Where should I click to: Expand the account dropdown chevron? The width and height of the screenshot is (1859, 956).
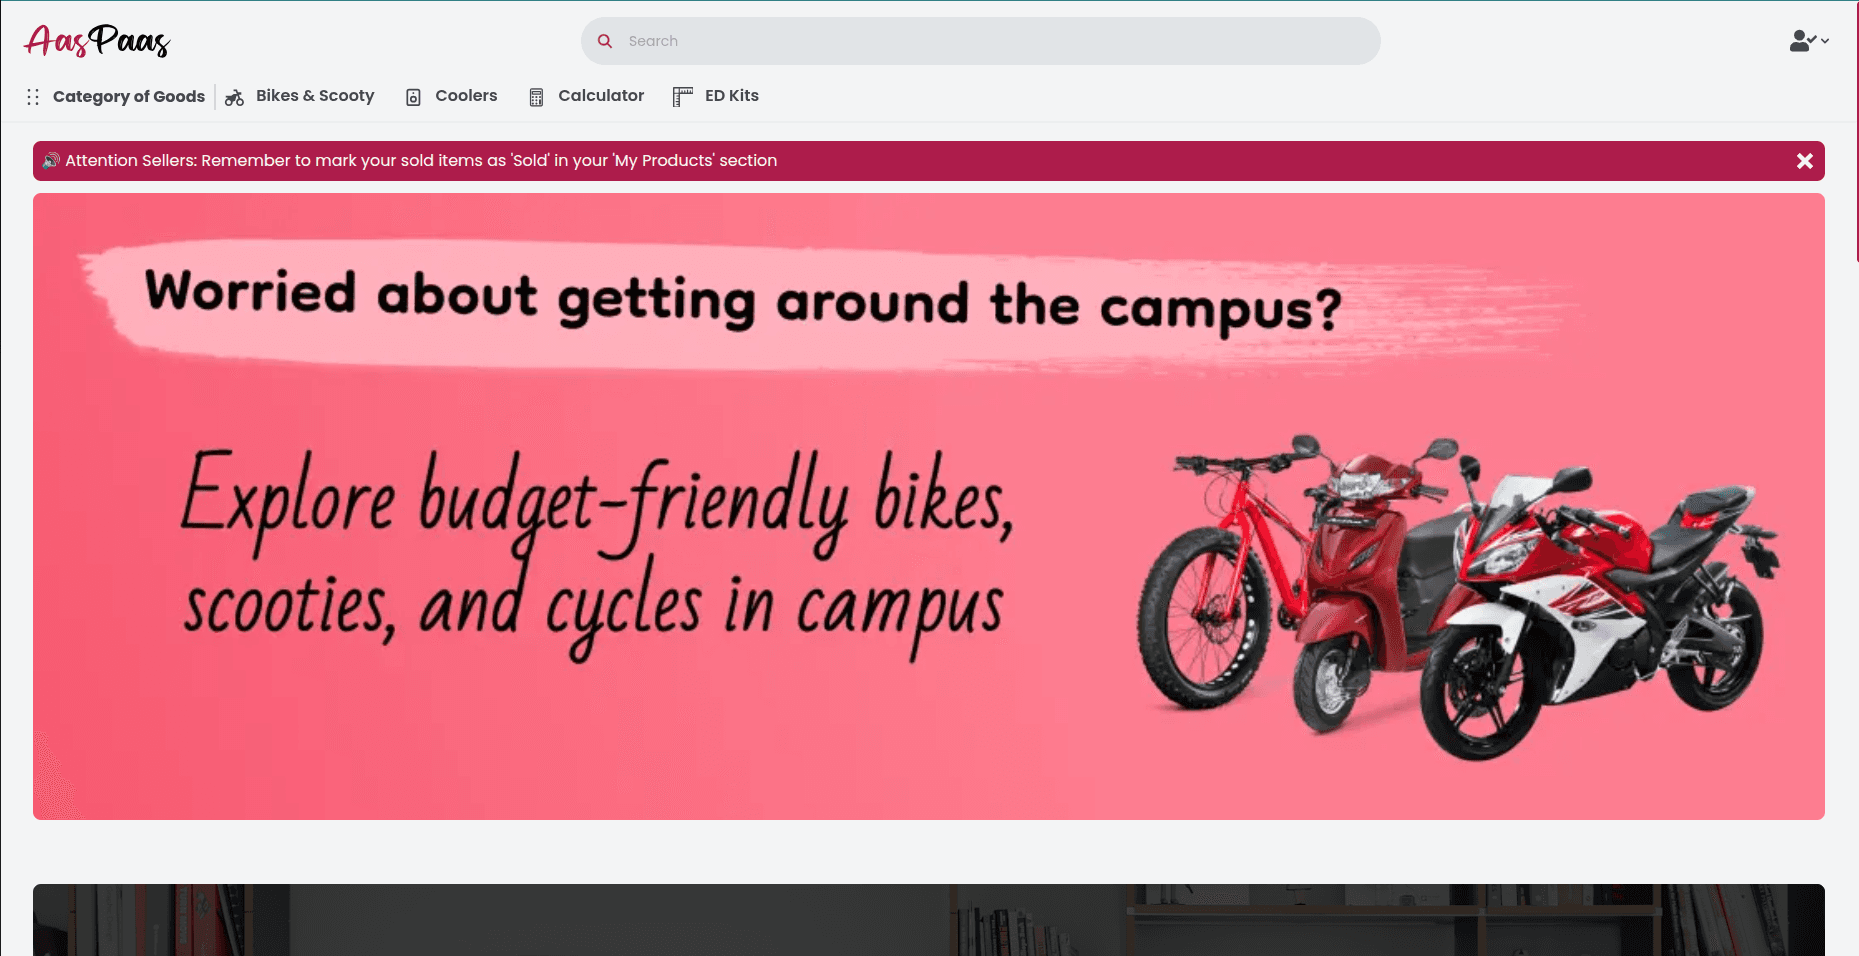click(x=1825, y=41)
